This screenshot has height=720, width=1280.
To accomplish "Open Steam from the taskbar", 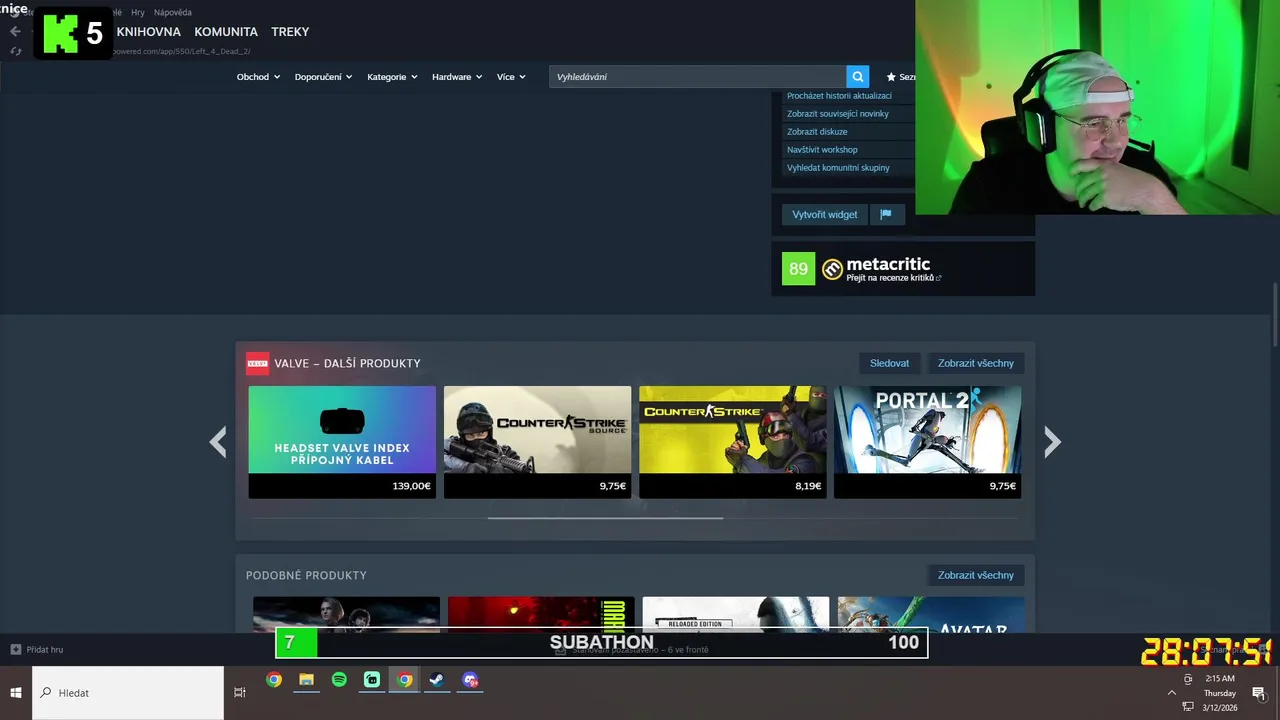I will (437, 680).
